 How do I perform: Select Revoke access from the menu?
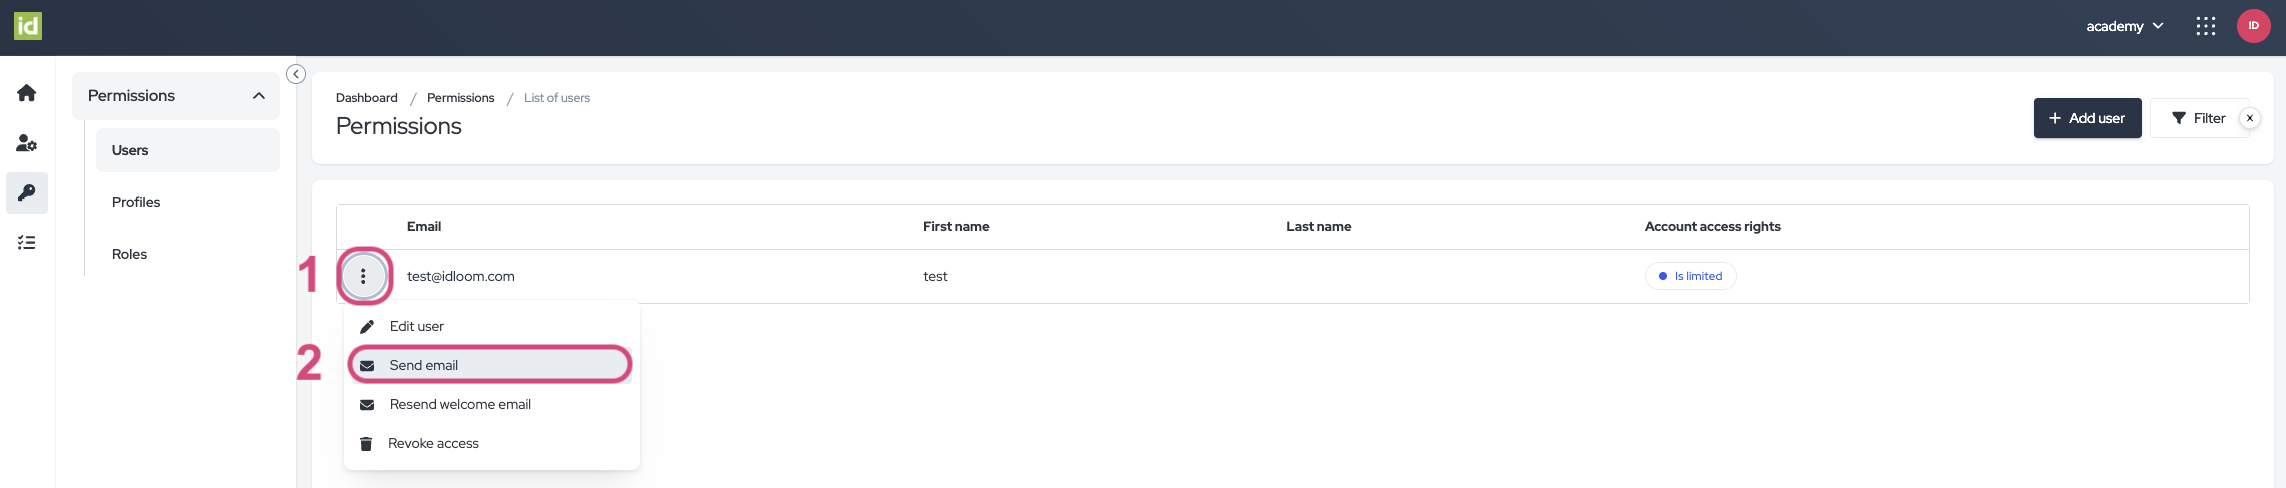tap(433, 443)
